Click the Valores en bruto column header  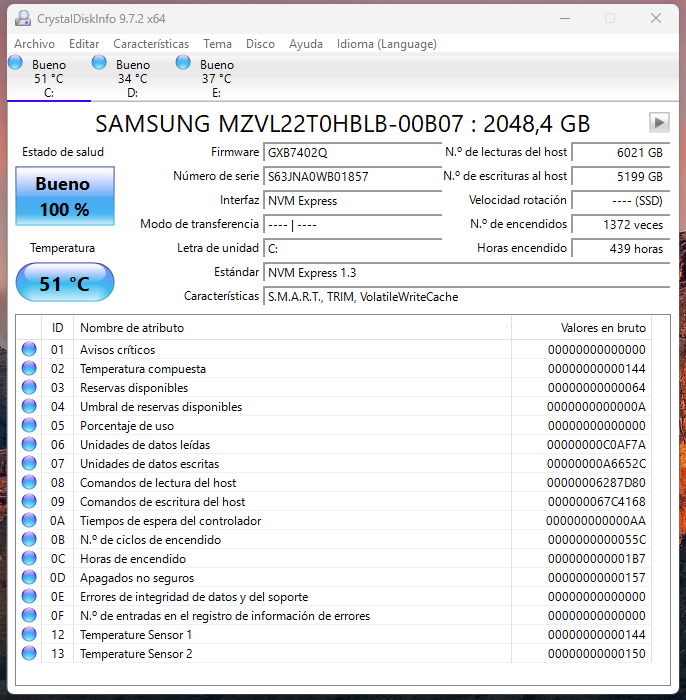coord(602,328)
